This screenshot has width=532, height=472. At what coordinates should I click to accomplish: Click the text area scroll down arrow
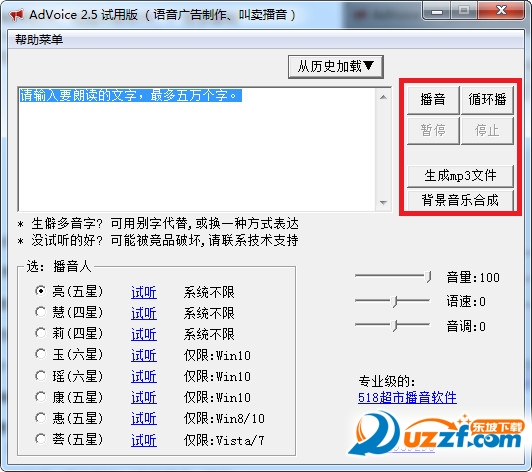coord(383,203)
